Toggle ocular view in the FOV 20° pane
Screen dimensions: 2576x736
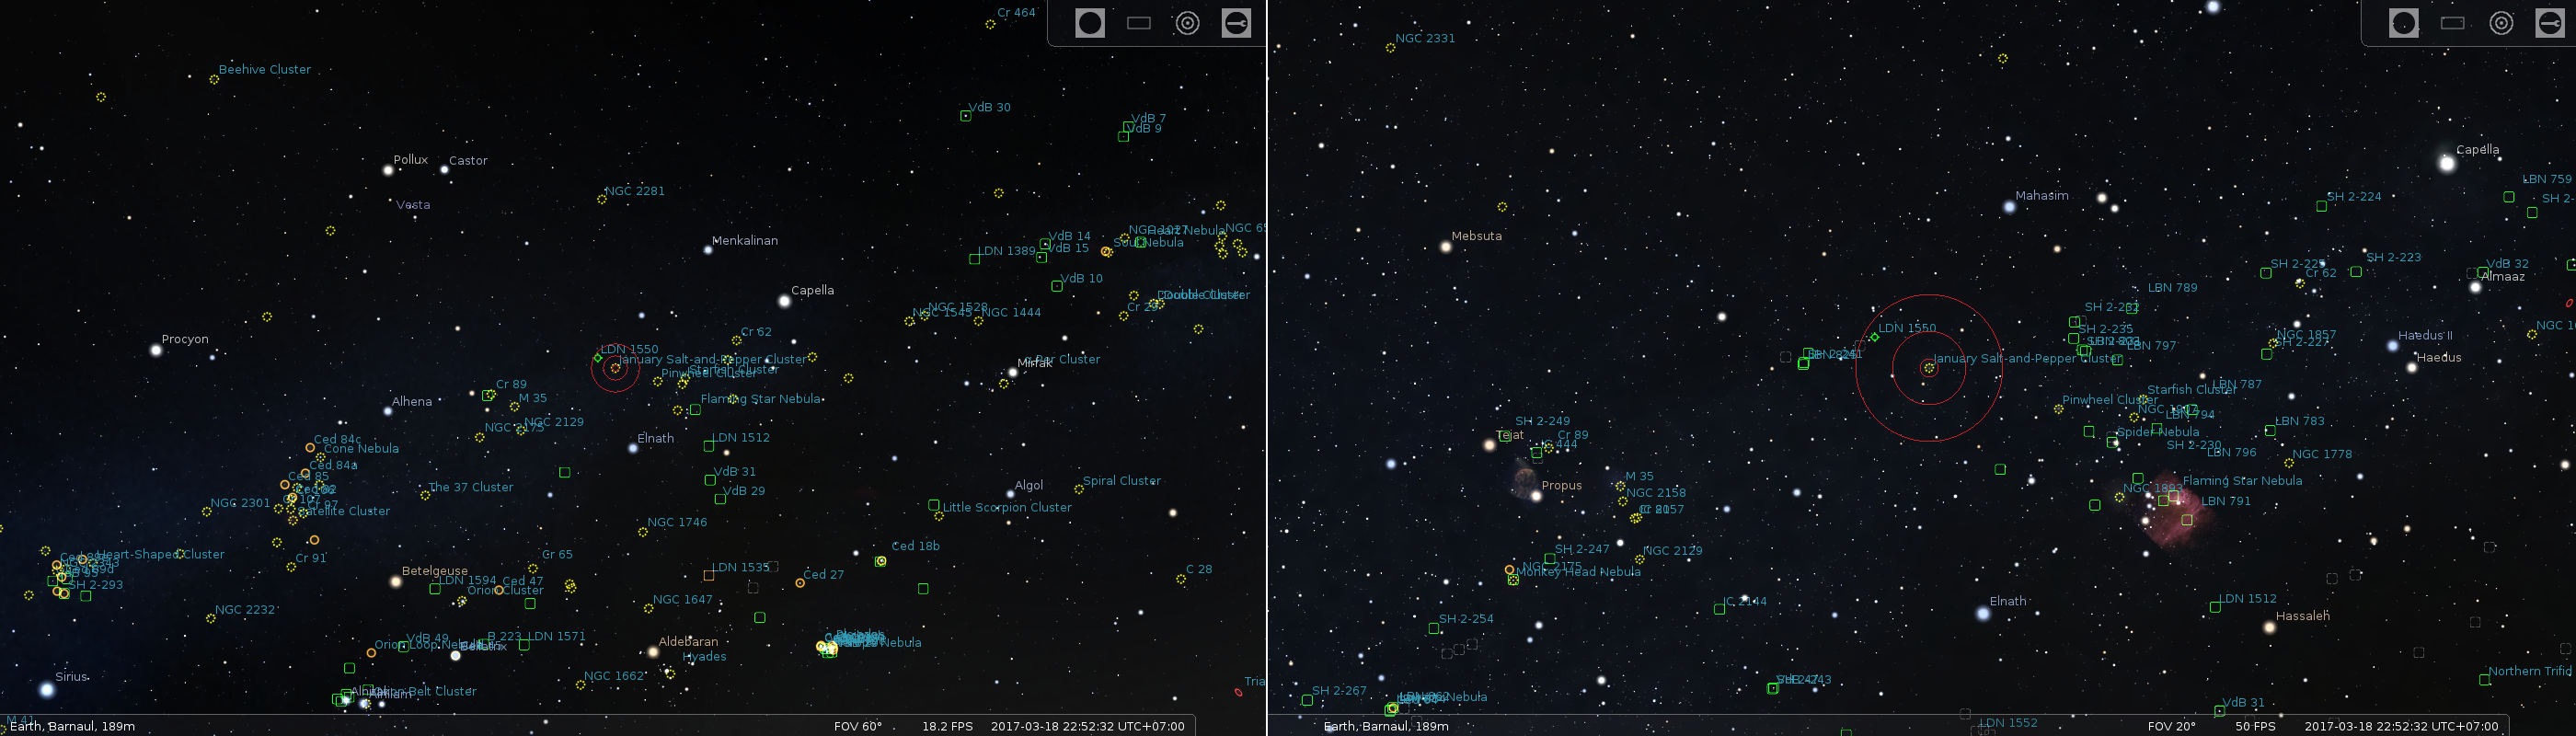2403,23
